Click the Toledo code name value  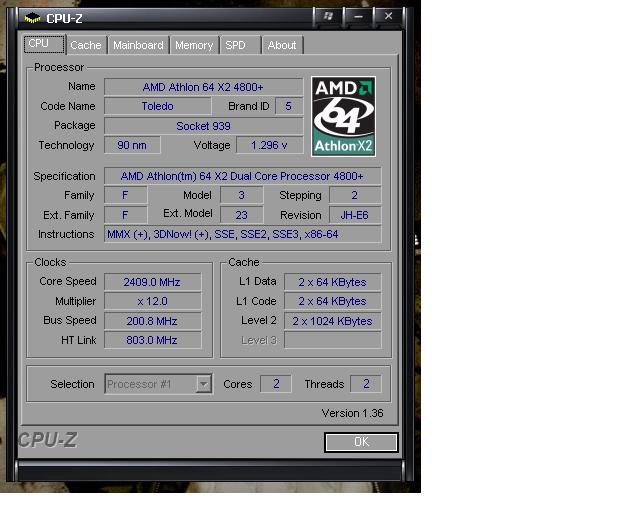tap(158, 106)
